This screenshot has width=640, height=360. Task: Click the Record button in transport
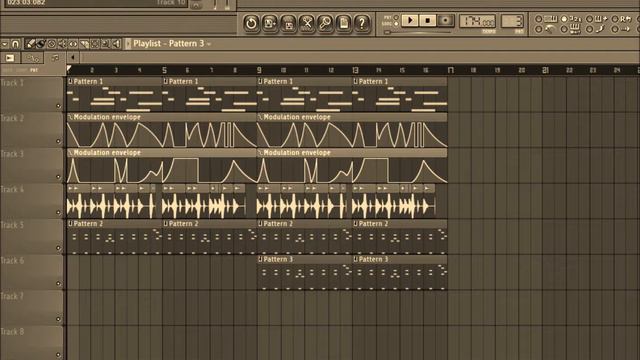click(x=445, y=20)
